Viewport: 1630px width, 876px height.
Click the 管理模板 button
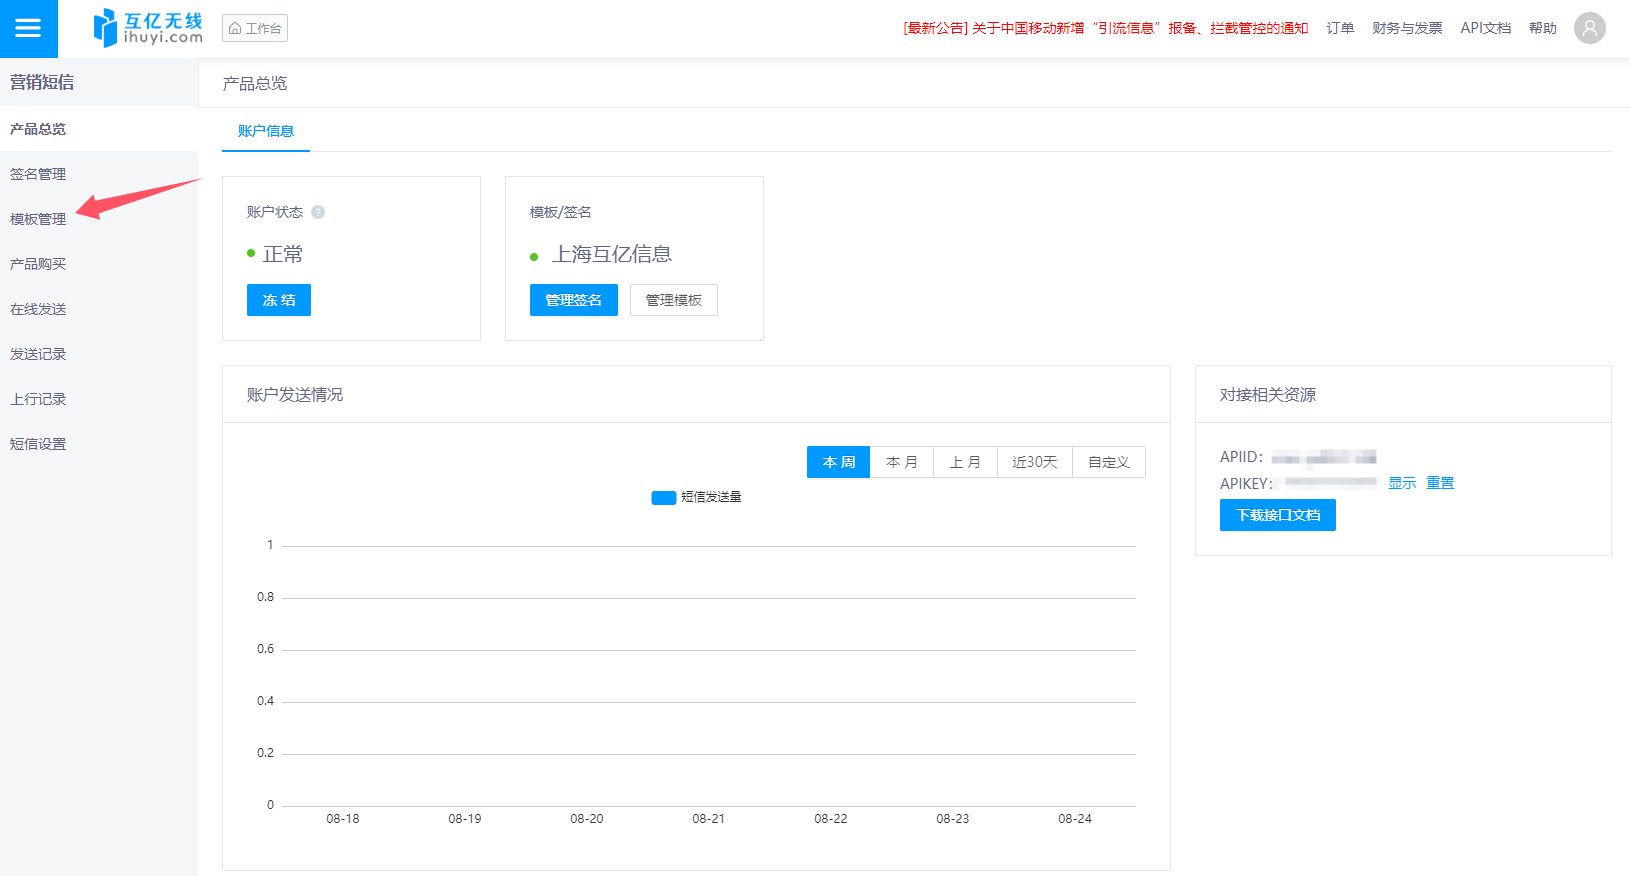(x=673, y=300)
